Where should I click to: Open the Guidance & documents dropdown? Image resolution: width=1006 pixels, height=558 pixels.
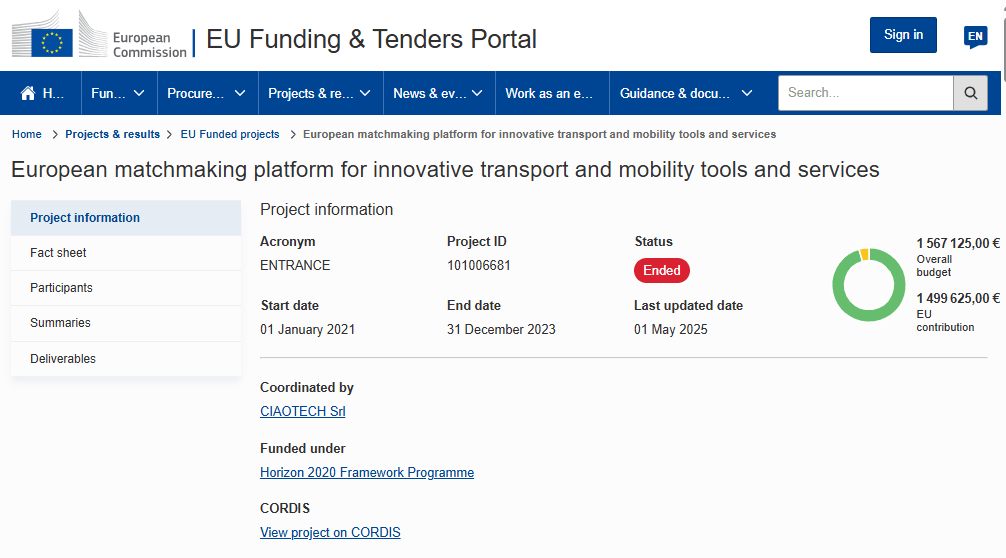[x=686, y=93]
